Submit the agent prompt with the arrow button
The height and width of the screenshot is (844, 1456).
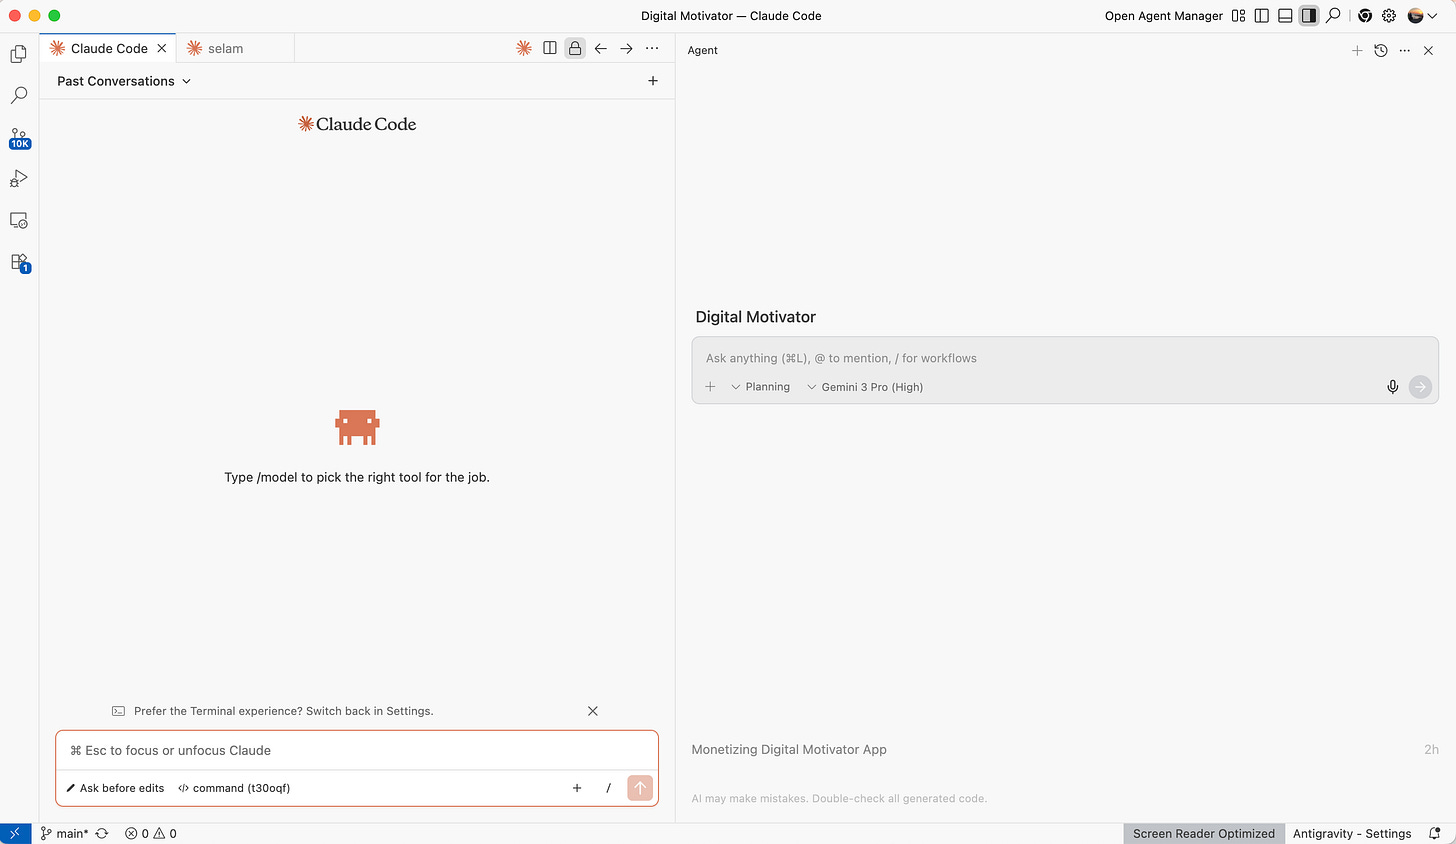click(1420, 387)
